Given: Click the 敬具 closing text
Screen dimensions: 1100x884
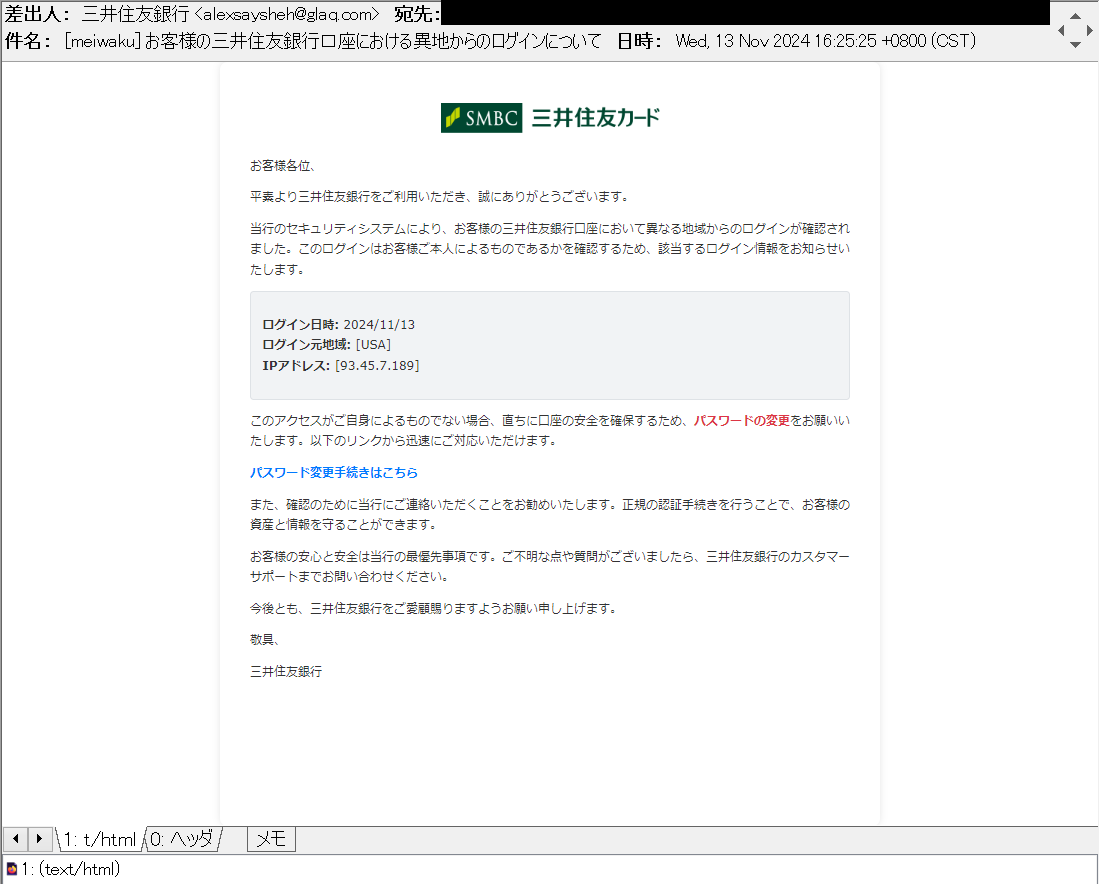Looking at the screenshot, I should pos(264,639).
